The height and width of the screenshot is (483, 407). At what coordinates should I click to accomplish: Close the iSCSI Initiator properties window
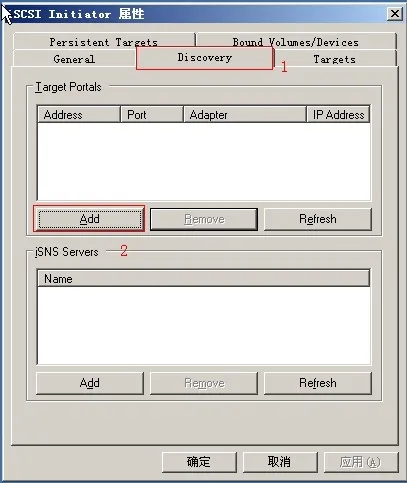coord(395,14)
